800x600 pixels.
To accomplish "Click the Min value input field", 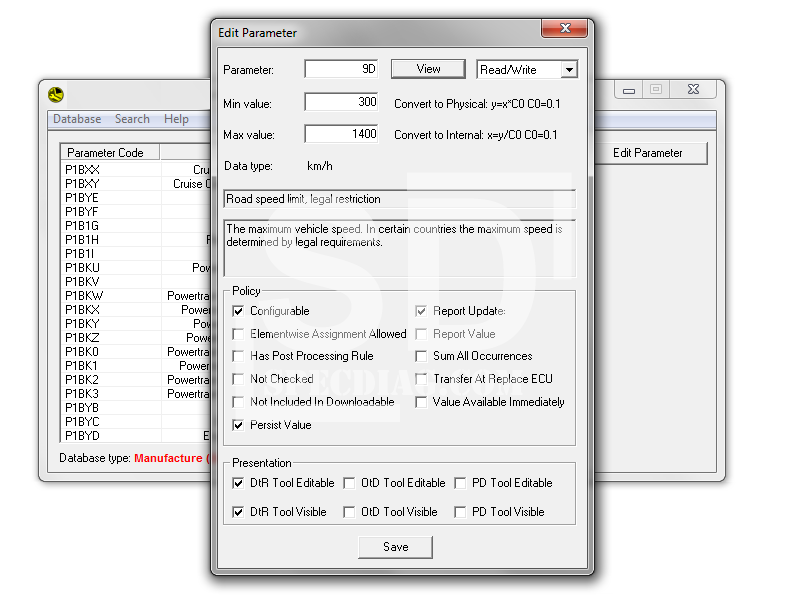I will pos(341,102).
